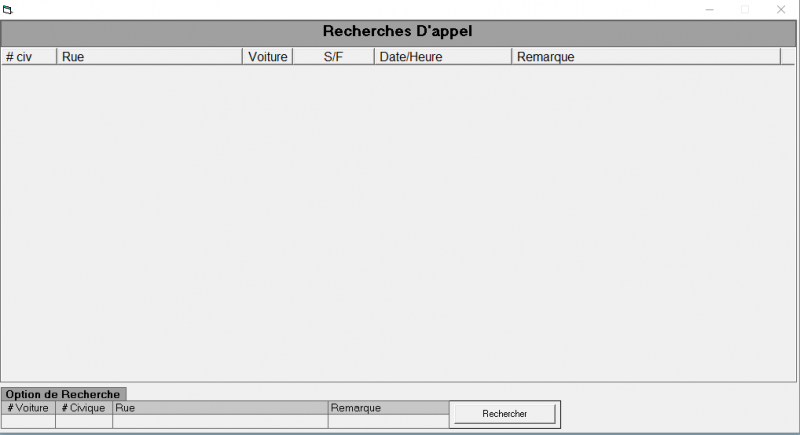Sort by the # civ column header
This screenshot has height=435, width=800.
pyautogui.click(x=29, y=57)
